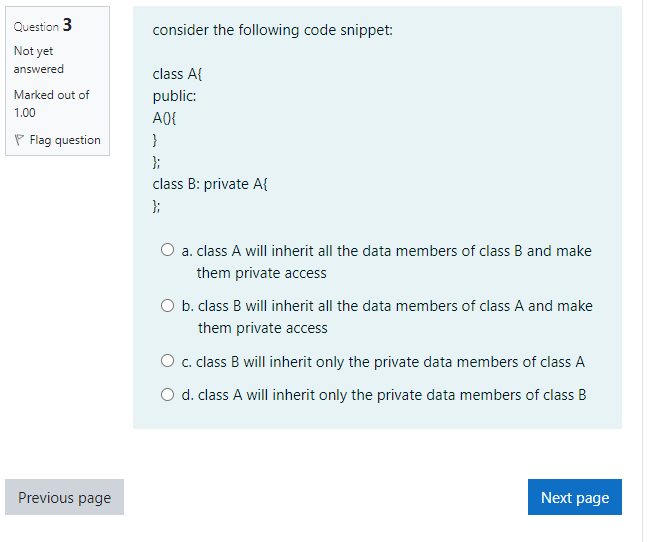The image size is (647, 542).
Task: Click the 'Not yet answered' status text
Action: point(39,60)
